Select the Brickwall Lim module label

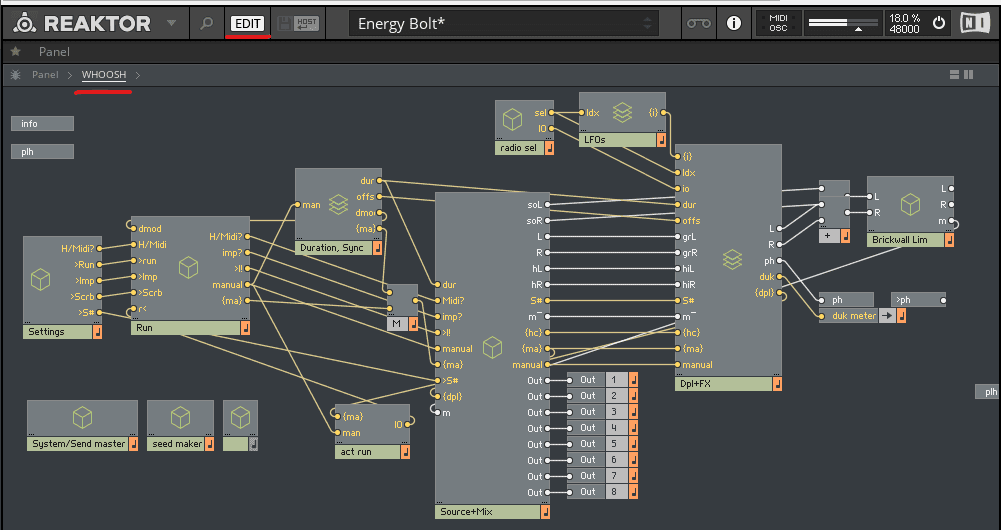coord(906,239)
